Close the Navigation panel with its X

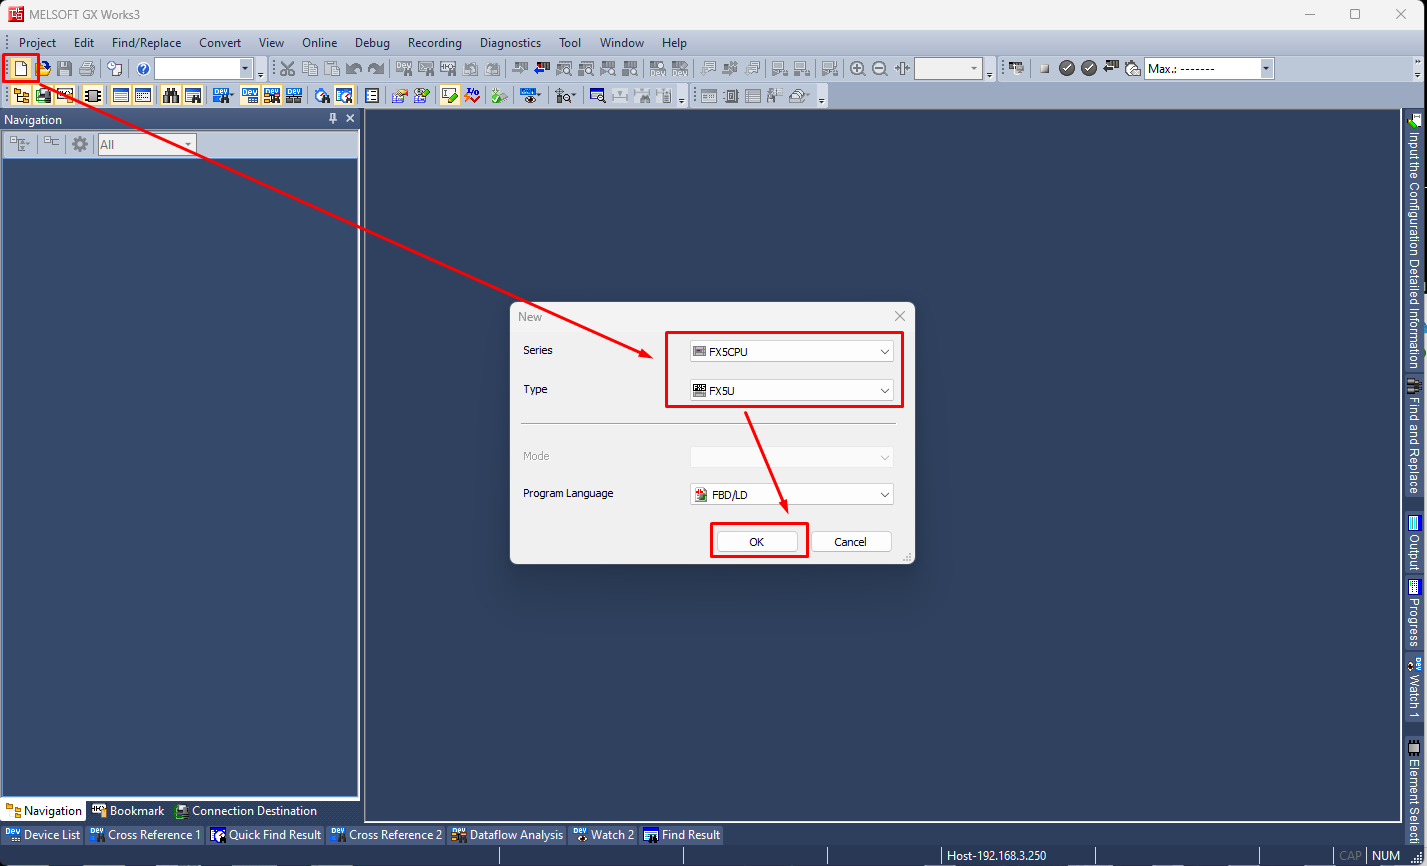tap(350, 119)
